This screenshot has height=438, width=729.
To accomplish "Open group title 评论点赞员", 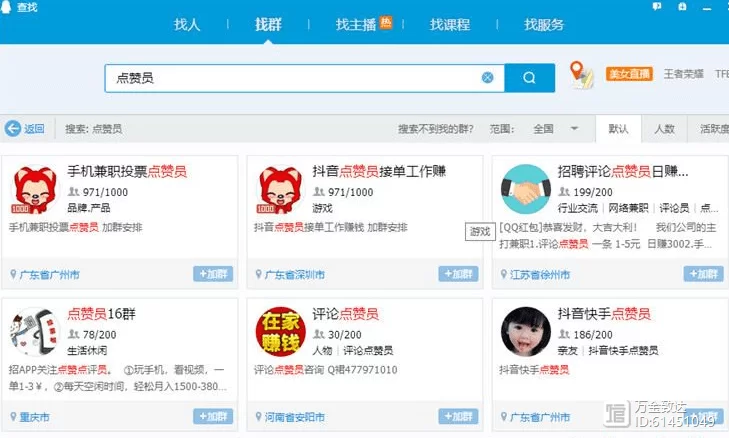I will click(345, 314).
